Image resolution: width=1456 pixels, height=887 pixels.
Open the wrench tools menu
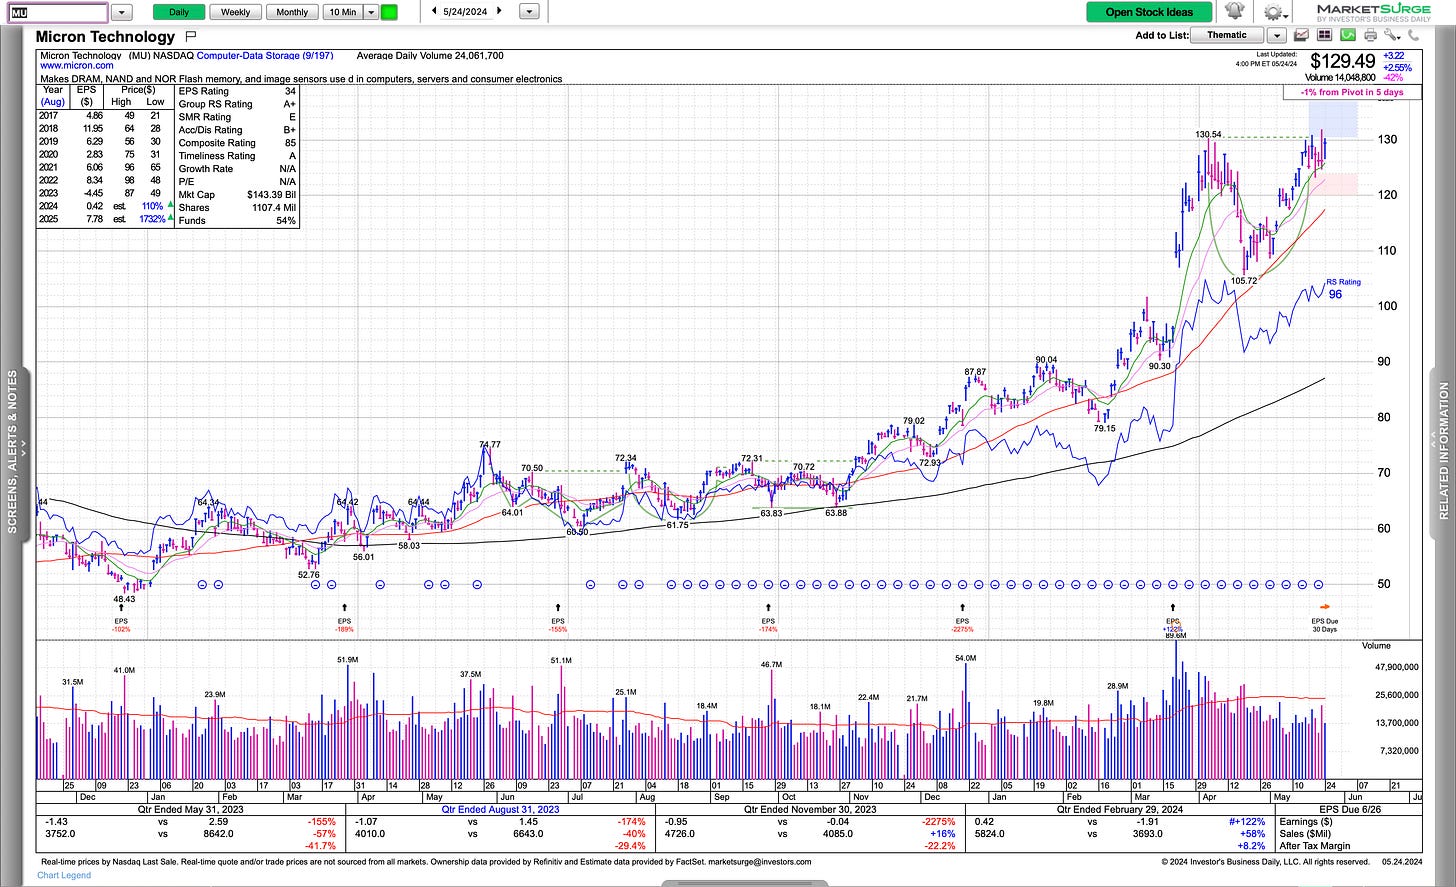(1390, 35)
